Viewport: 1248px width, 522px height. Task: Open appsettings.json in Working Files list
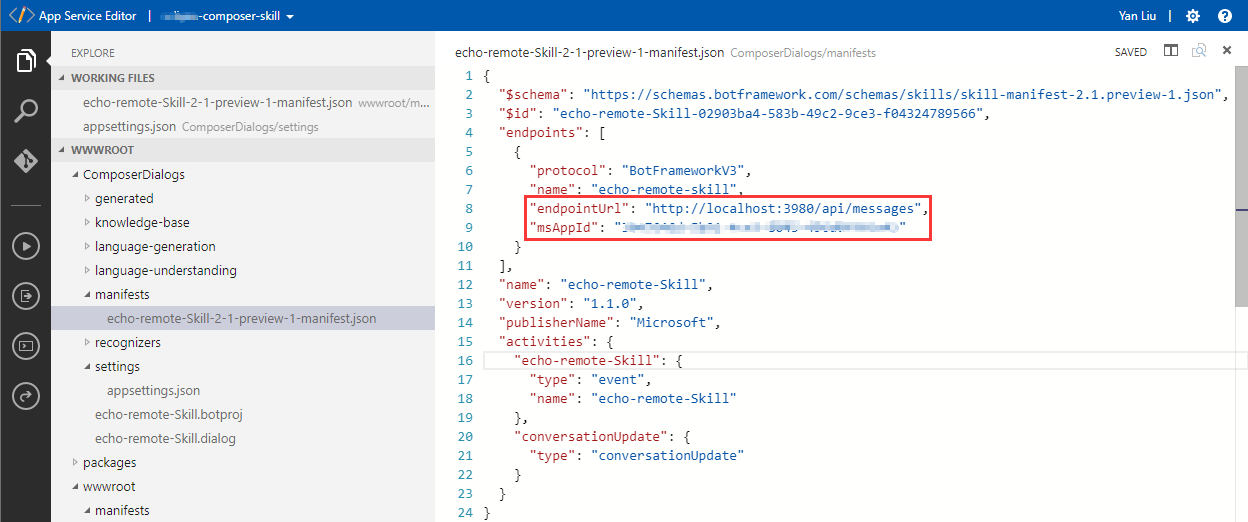[x=243, y=126]
